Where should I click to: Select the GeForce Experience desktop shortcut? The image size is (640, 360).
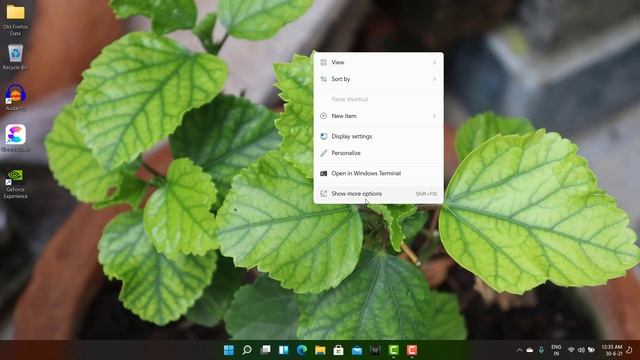pos(16,184)
